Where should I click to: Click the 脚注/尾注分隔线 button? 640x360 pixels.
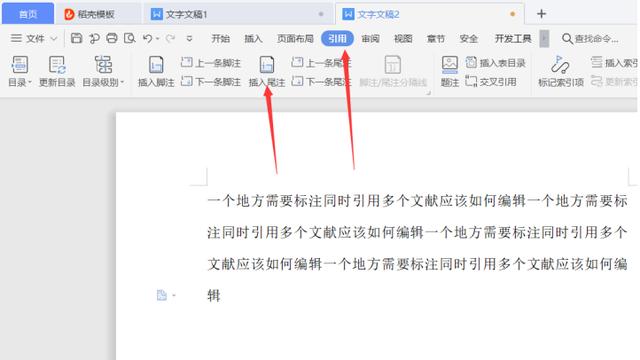[x=393, y=72]
